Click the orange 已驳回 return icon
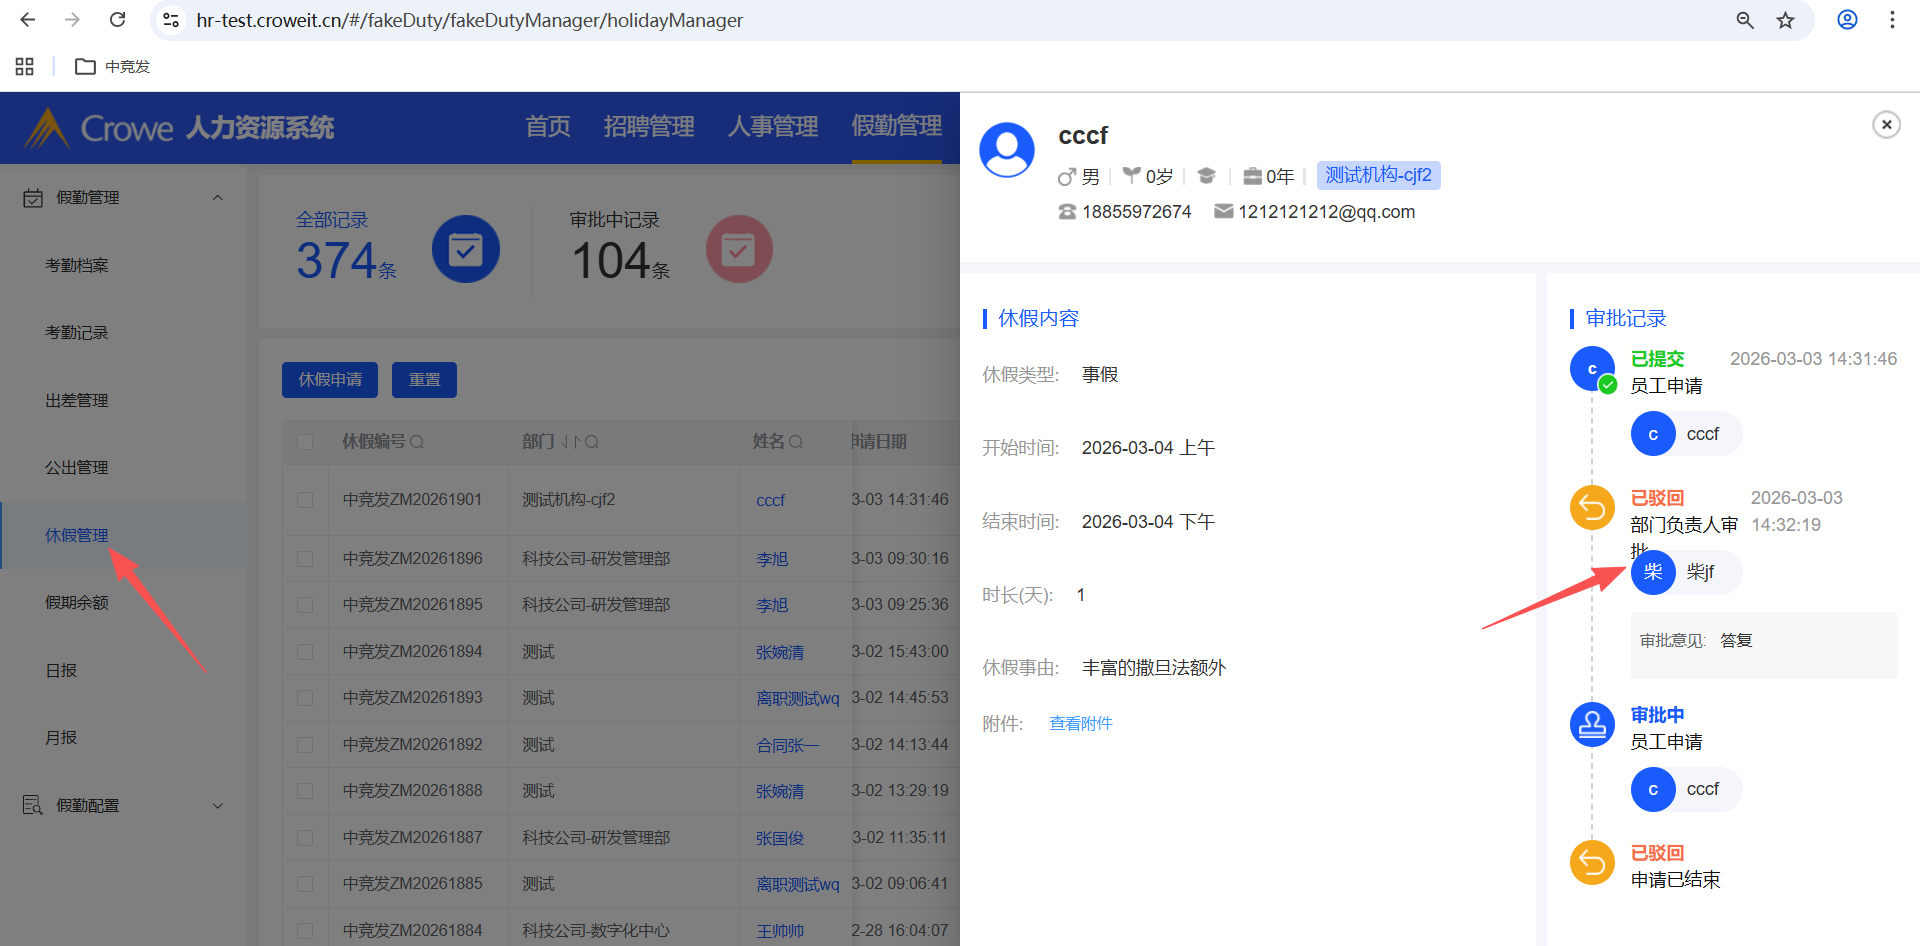1920x946 pixels. pyautogui.click(x=1592, y=508)
